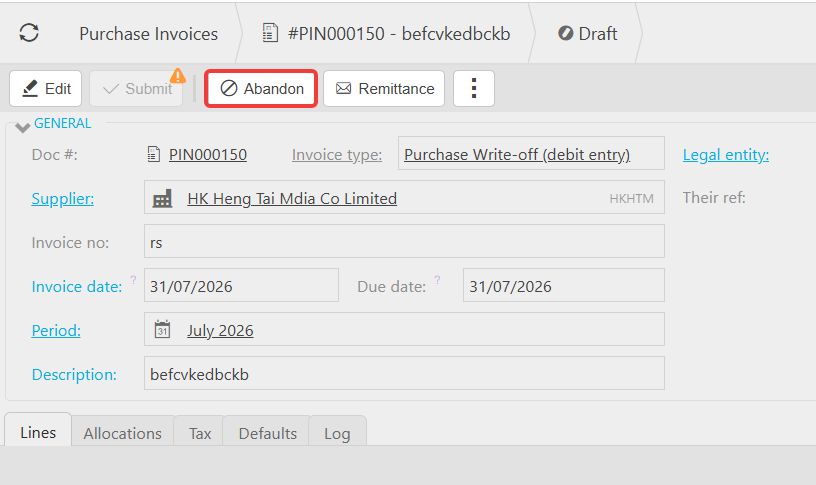Click the supplier building icon

click(x=162, y=198)
